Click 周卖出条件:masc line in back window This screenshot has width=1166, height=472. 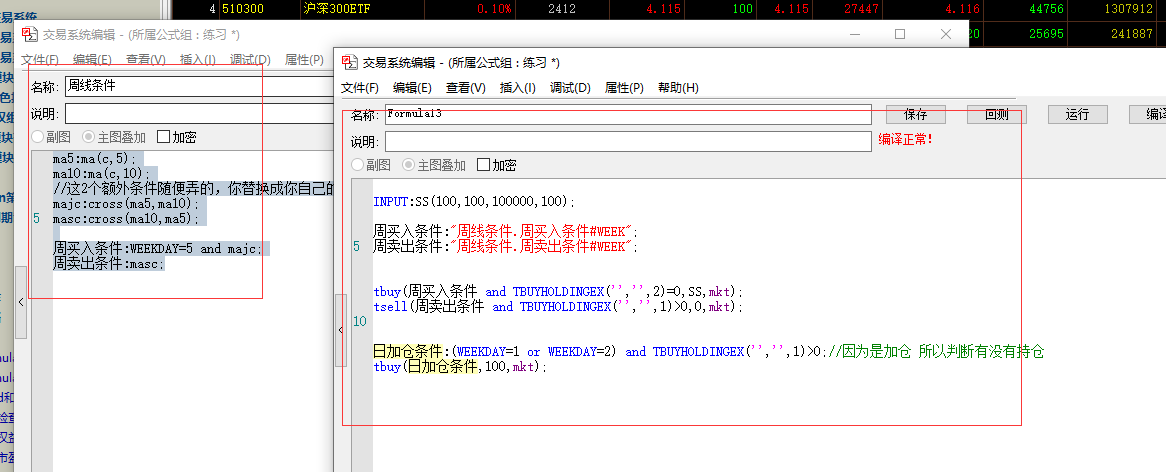[x=109, y=264]
